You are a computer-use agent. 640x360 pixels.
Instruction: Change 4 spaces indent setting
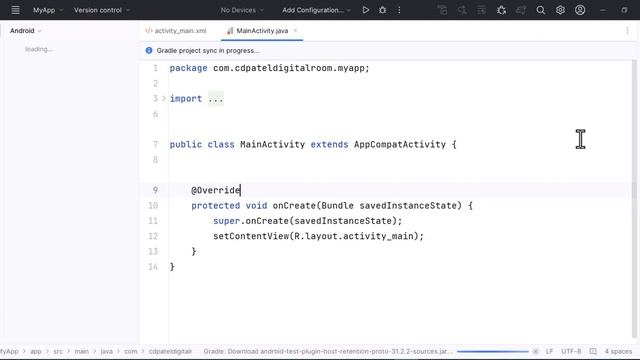(618, 351)
